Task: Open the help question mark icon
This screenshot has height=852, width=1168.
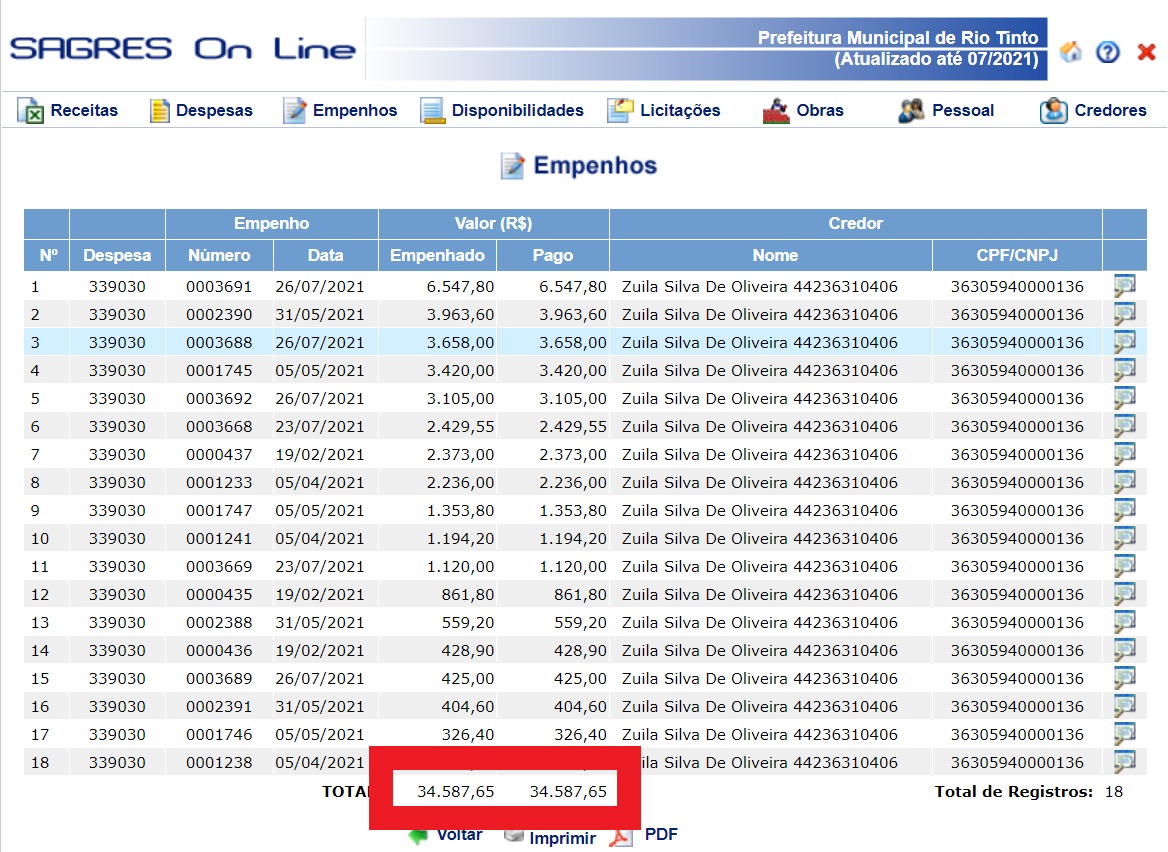Action: [x=1108, y=52]
